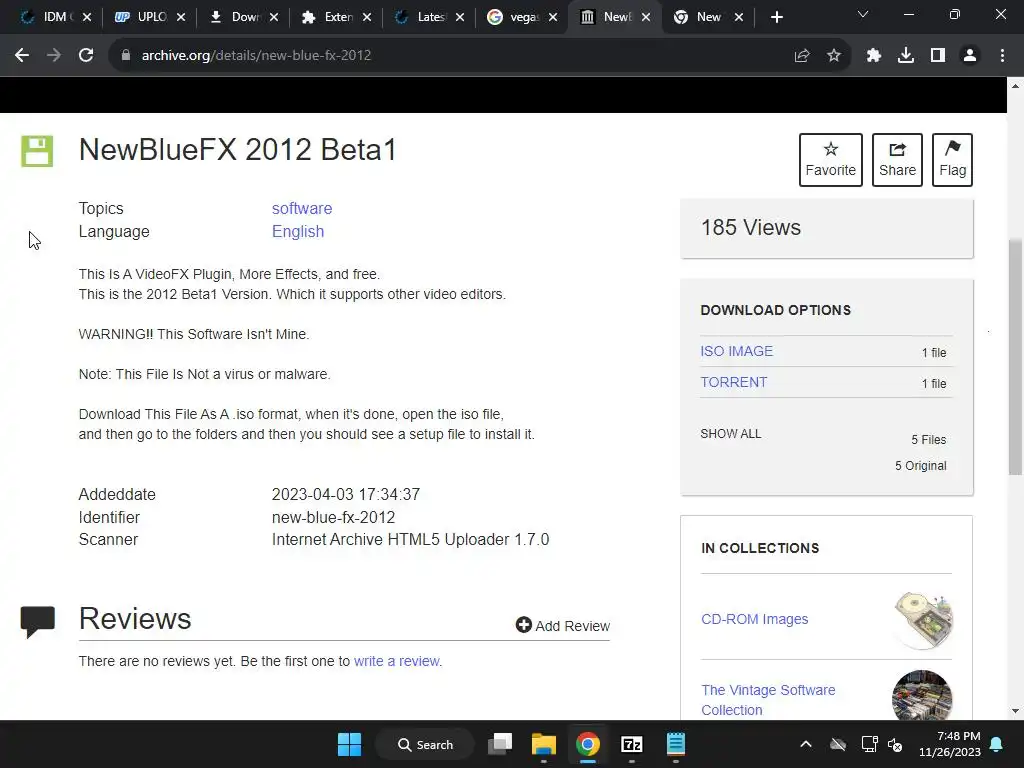Close the vegas Google tab
The image size is (1024, 768).
(553, 18)
